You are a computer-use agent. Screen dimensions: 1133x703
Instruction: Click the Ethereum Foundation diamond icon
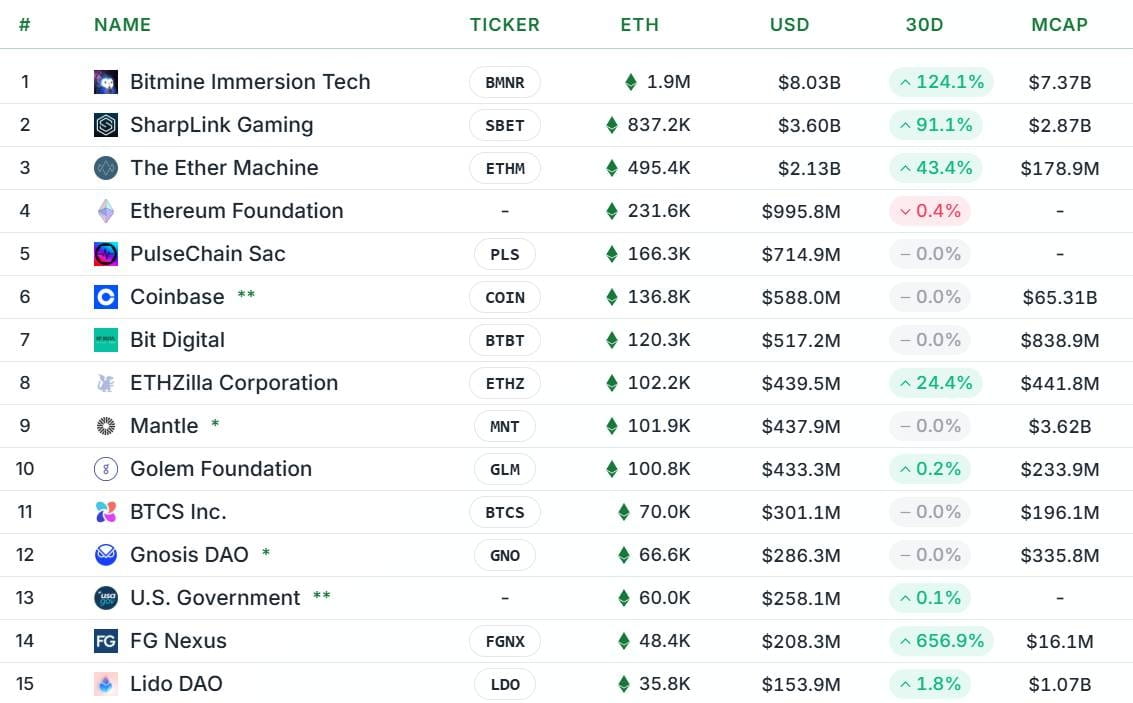pos(106,211)
